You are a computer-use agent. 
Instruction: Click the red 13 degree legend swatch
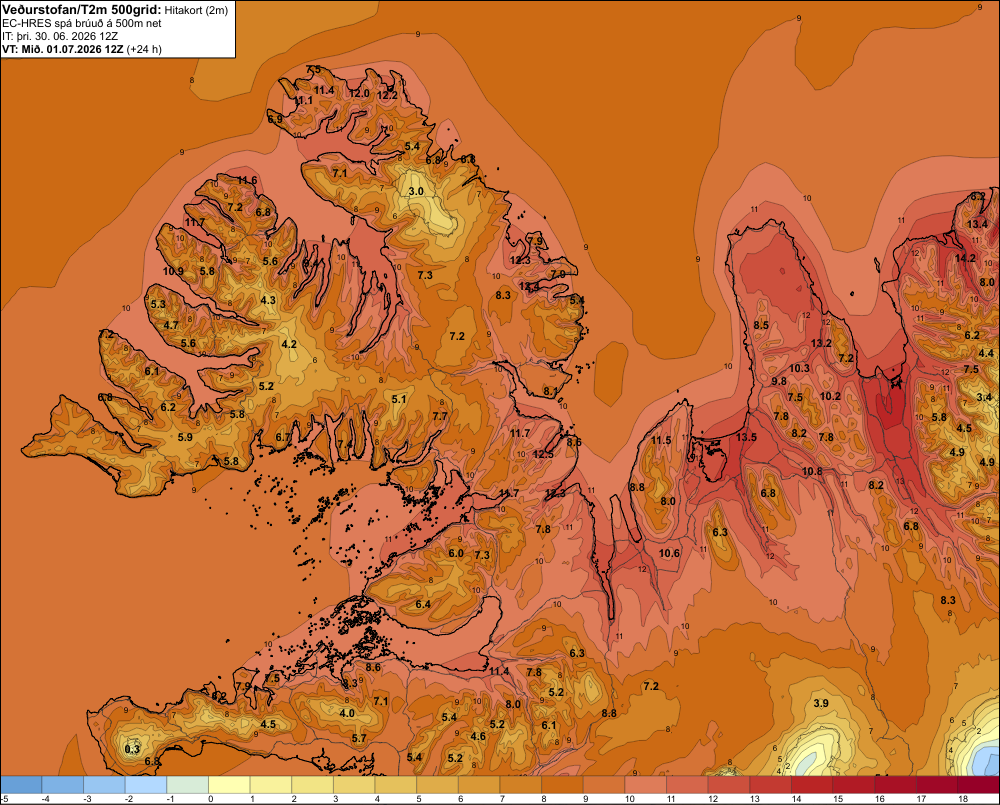click(770, 785)
